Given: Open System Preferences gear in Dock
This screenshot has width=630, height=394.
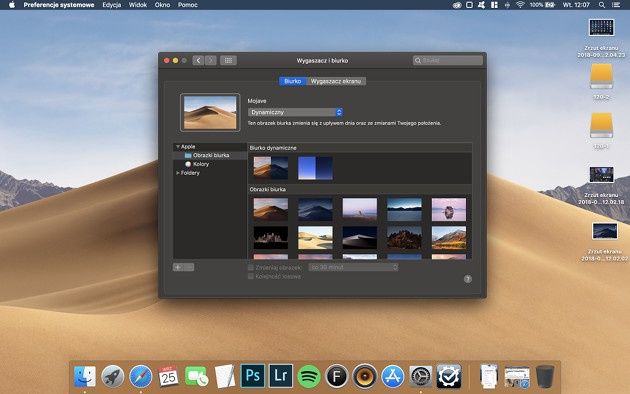Looking at the screenshot, I should [x=421, y=376].
